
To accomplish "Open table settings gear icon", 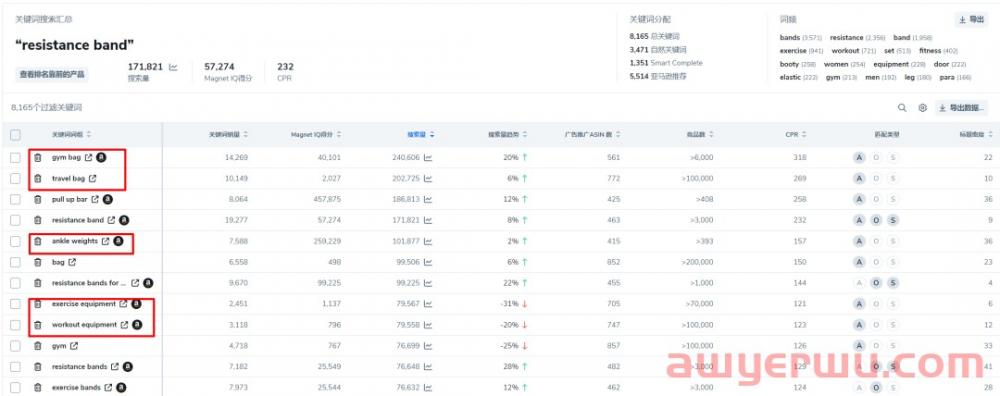I will tap(922, 108).
